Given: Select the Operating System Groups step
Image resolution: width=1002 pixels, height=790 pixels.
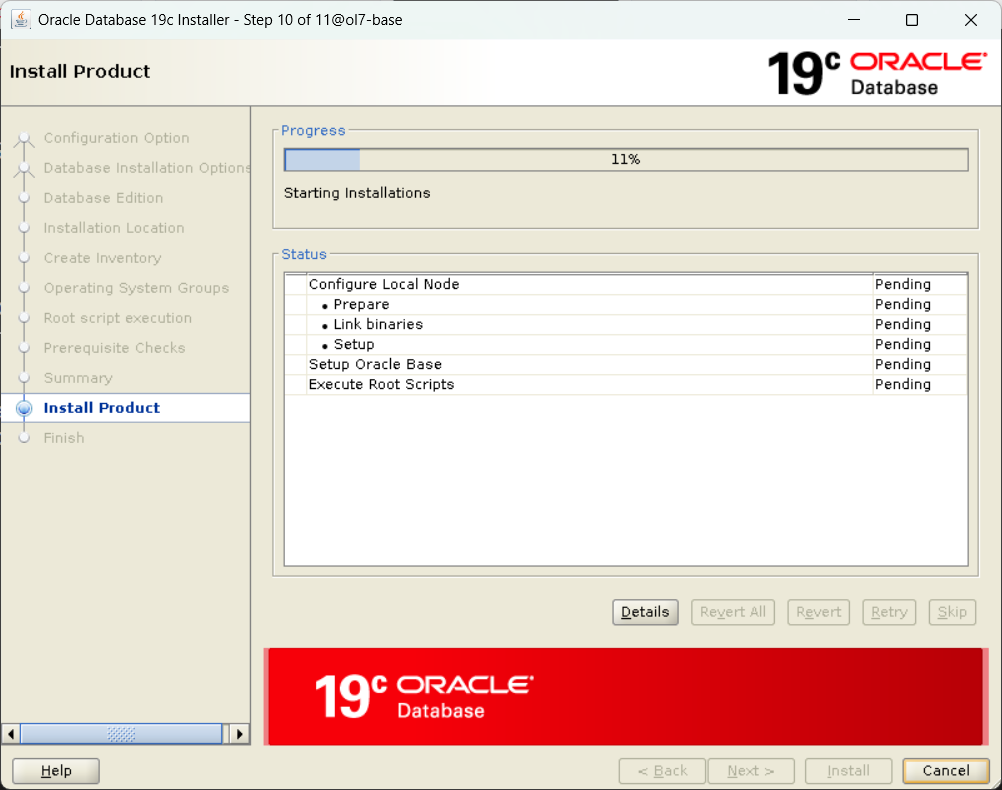Looking at the screenshot, I should click(x=136, y=288).
